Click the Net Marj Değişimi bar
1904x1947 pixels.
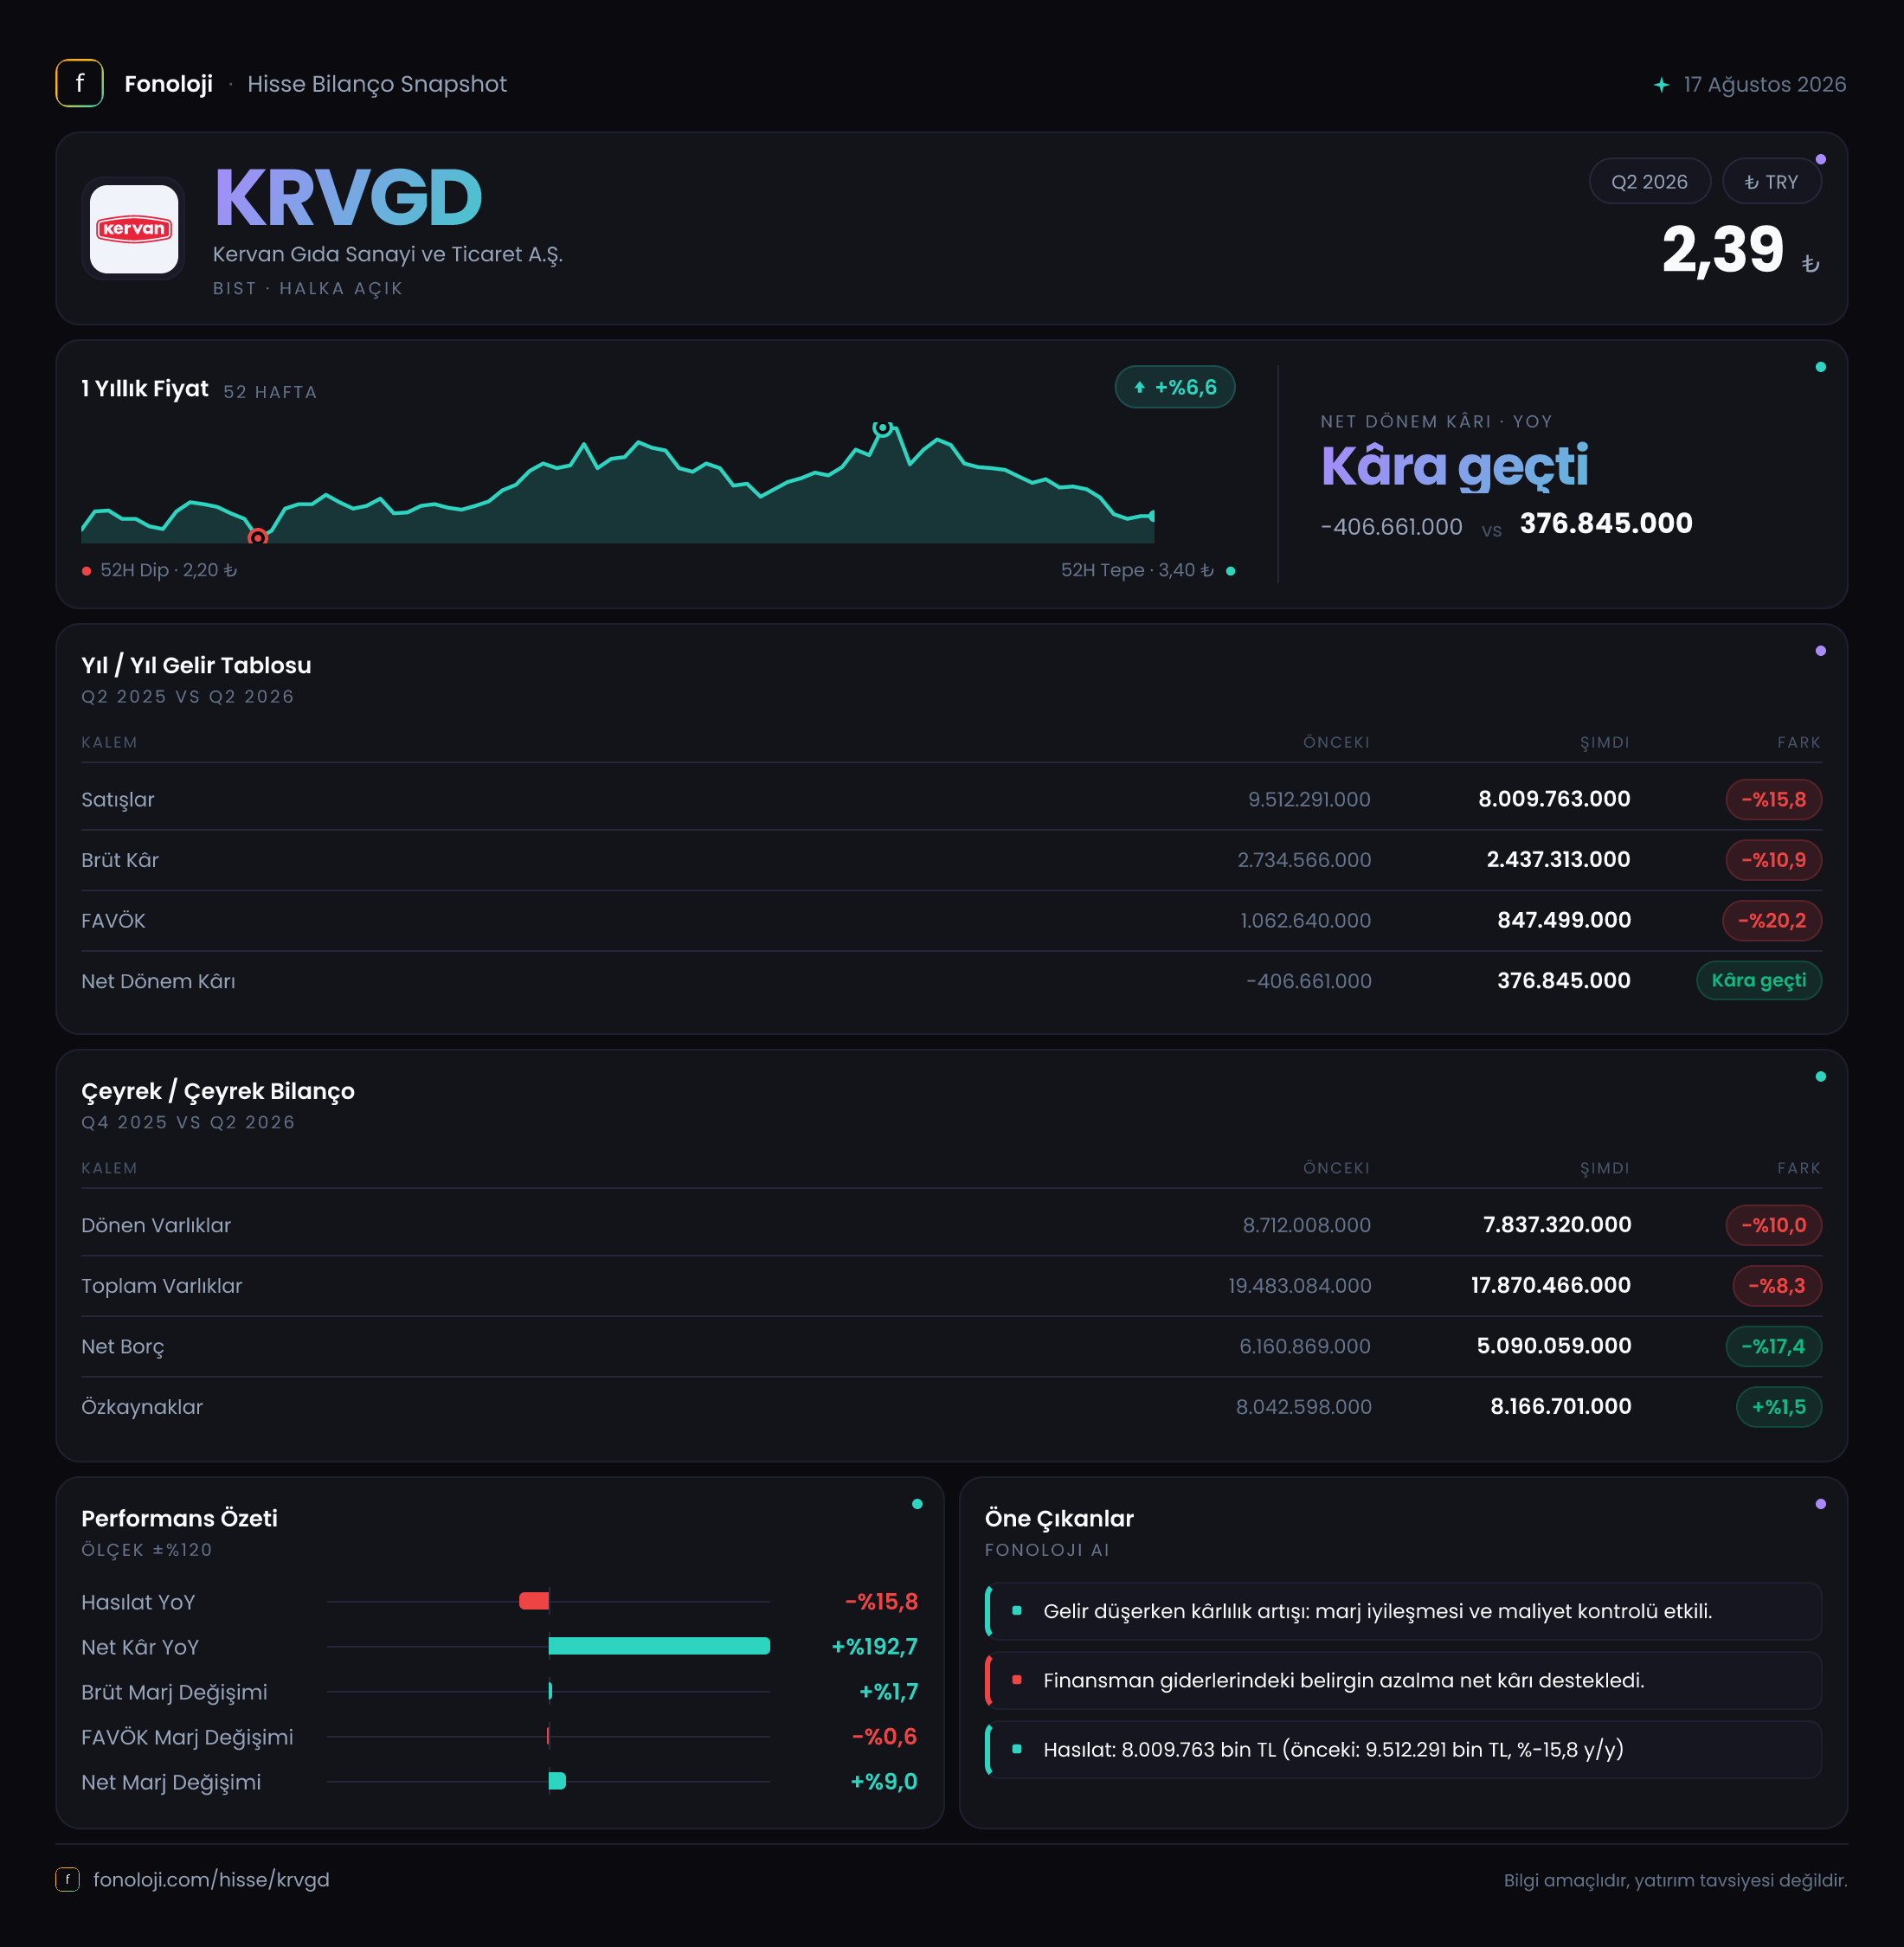point(557,1781)
